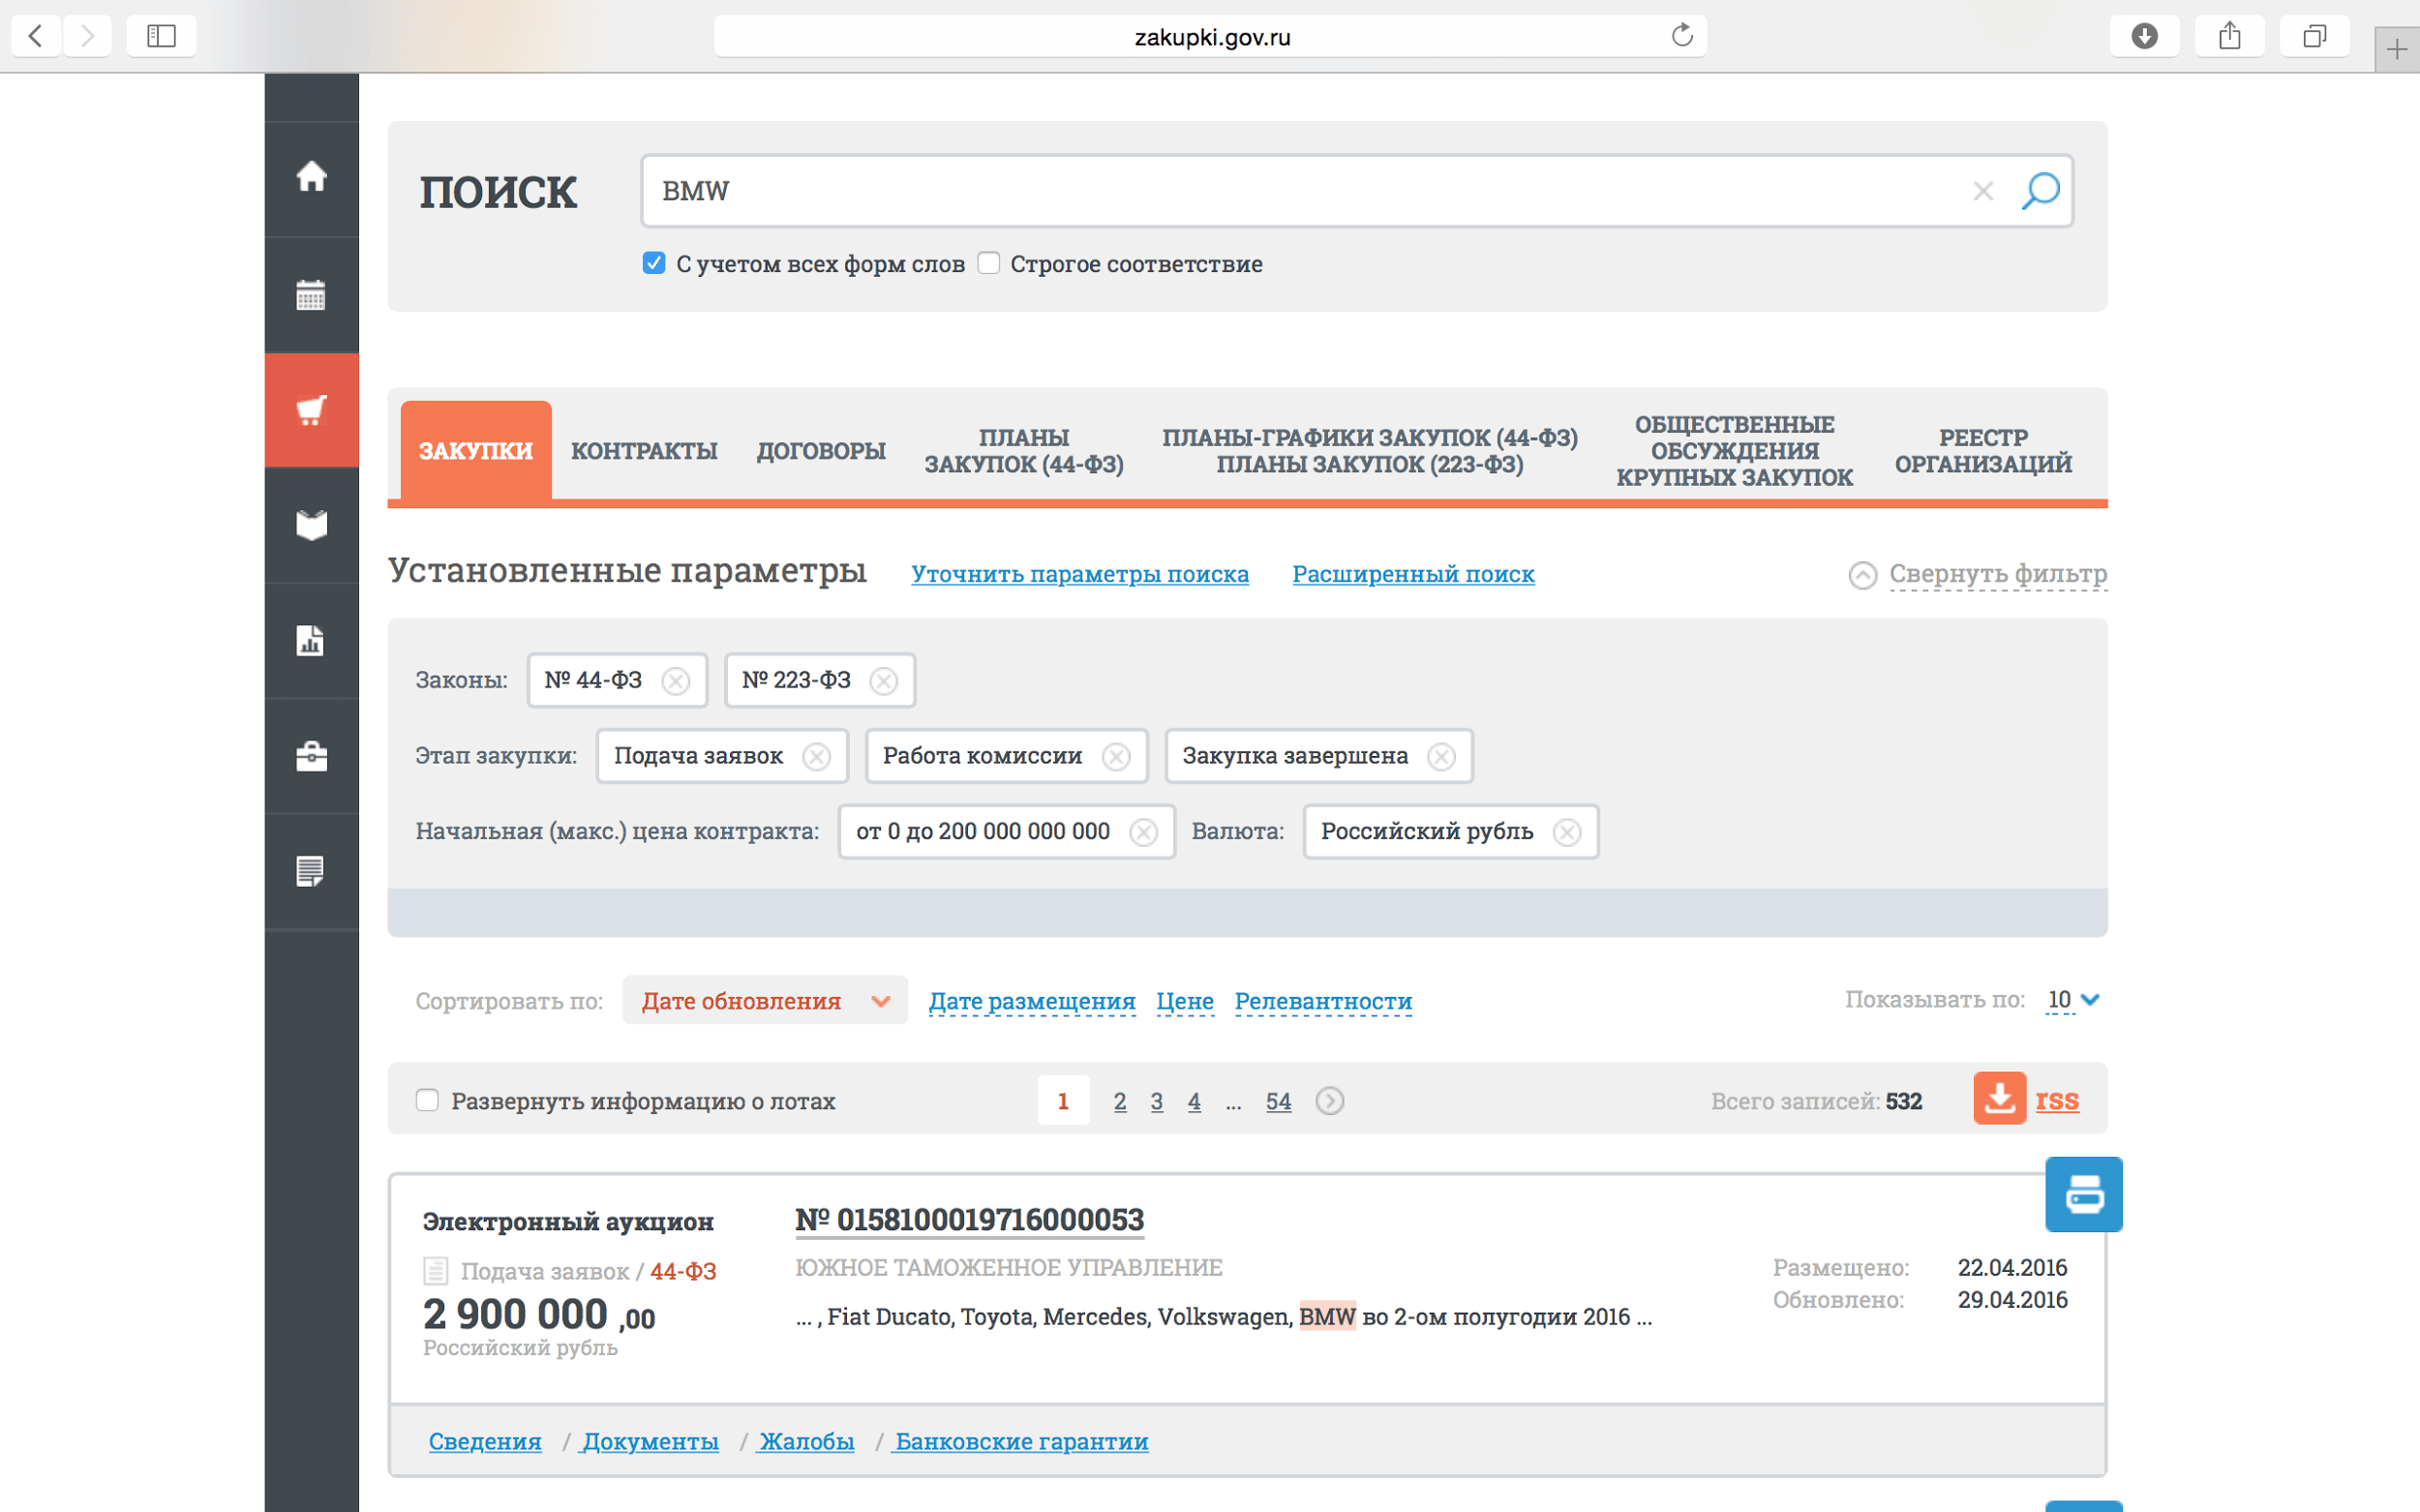Uncheck С учетом всех форм слов
Screen dimensions: 2420x1512
[x=654, y=263]
